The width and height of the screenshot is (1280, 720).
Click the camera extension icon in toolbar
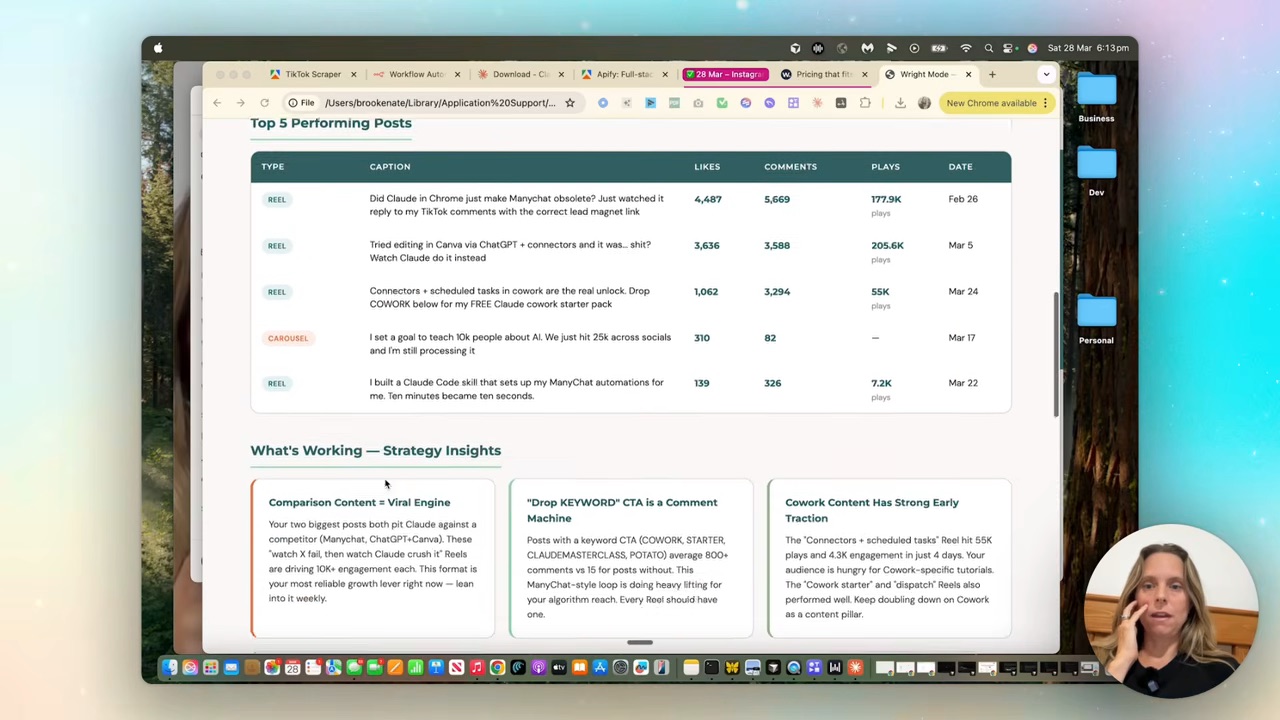click(x=698, y=103)
